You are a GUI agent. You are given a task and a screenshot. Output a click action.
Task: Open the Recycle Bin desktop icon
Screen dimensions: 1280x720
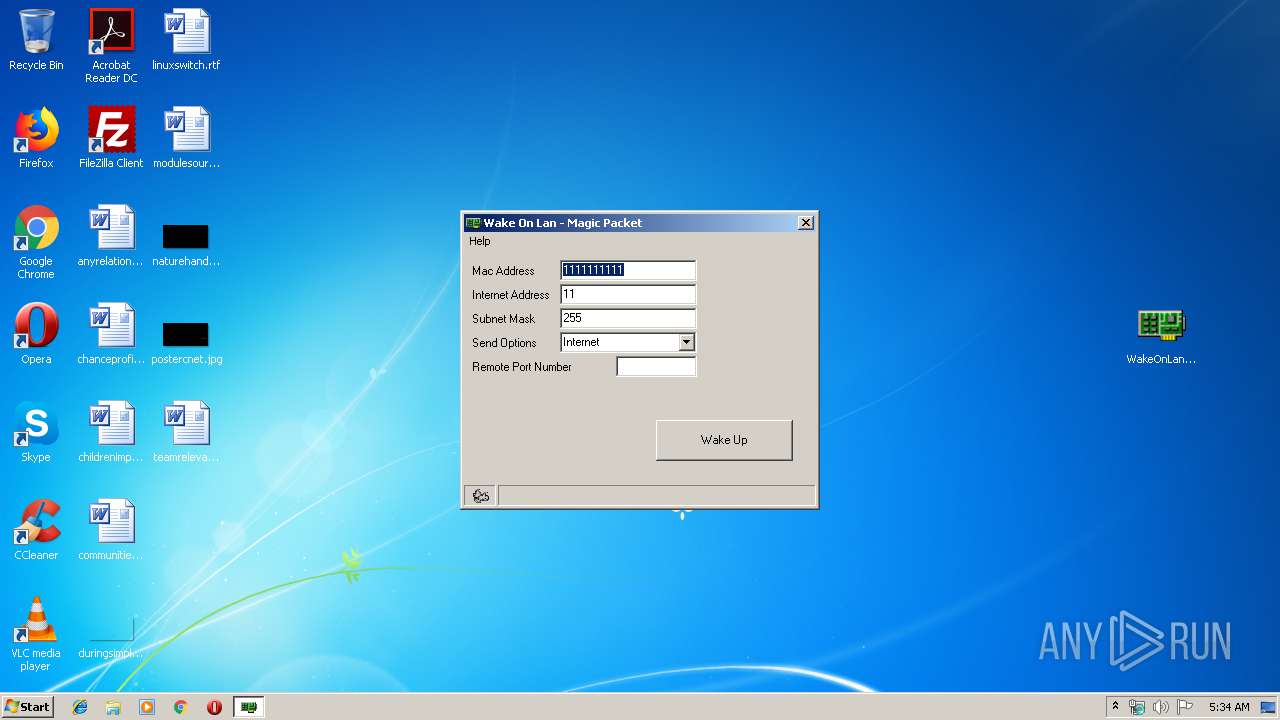point(36,40)
